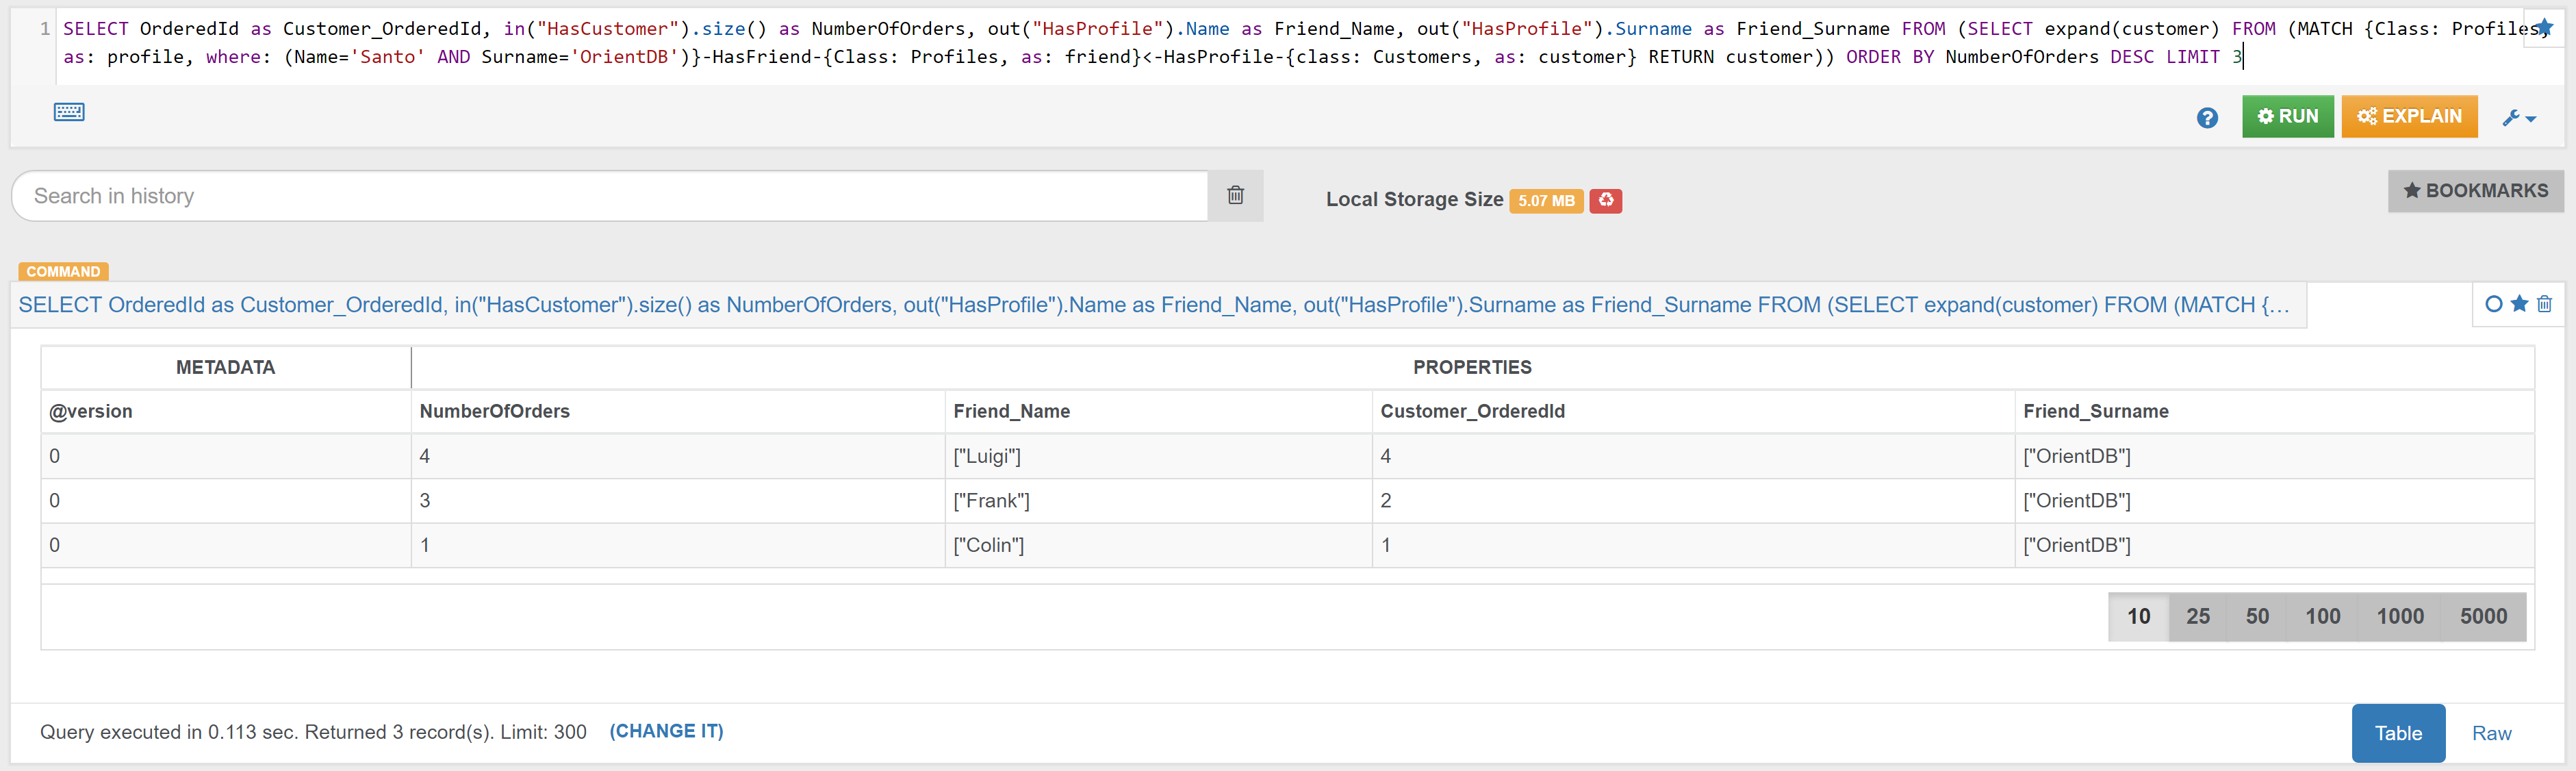Delete the executed command result
The width and height of the screenshot is (2576, 771).
tap(2544, 304)
